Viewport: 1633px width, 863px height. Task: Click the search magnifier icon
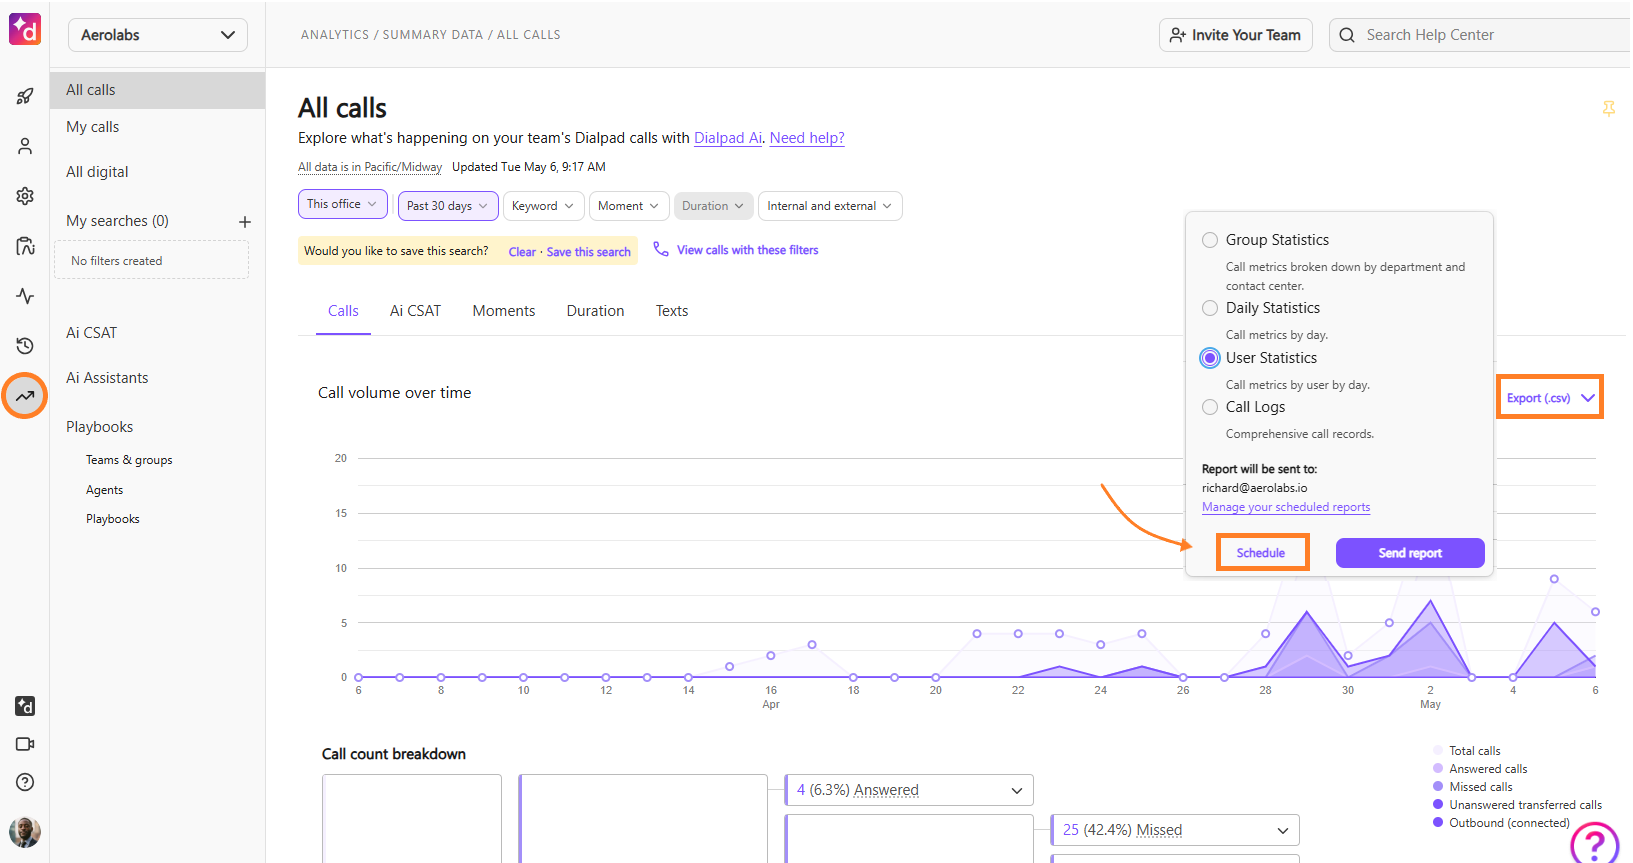(1347, 35)
